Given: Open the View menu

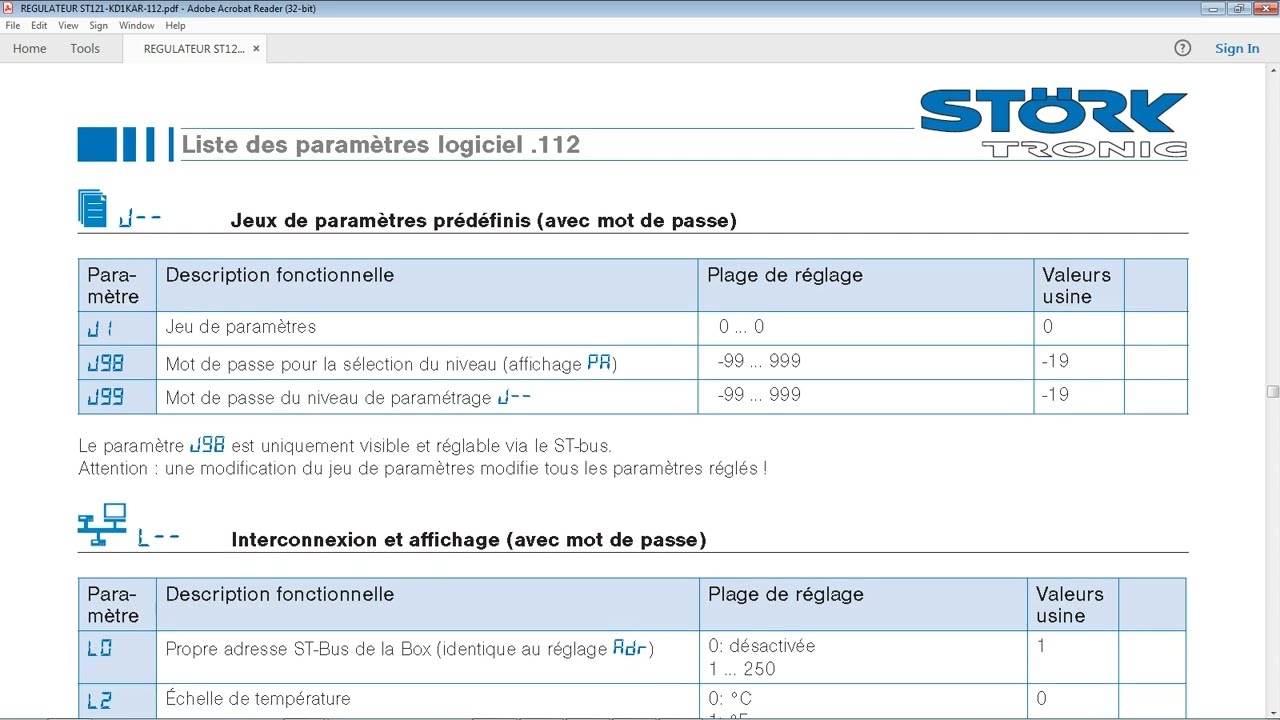Looking at the screenshot, I should point(68,25).
